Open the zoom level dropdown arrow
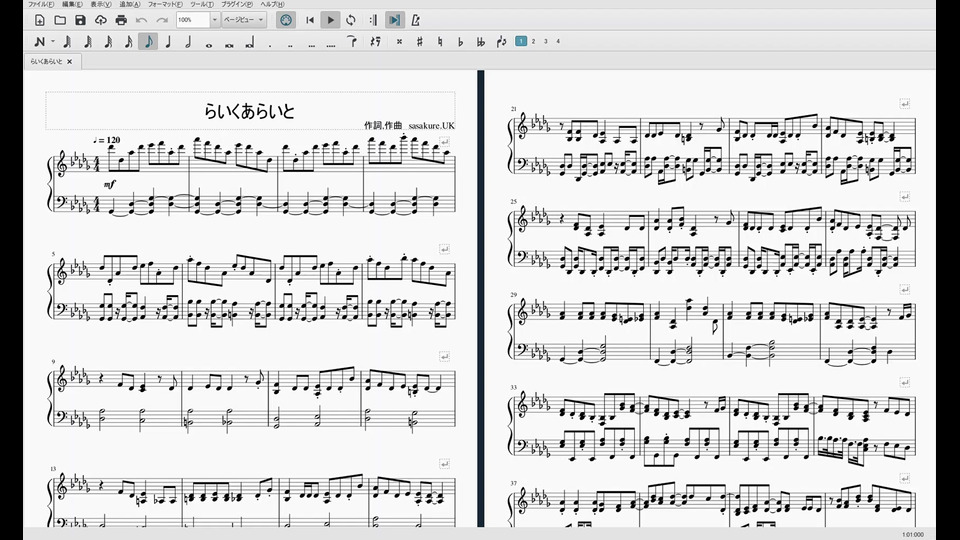Image resolution: width=960 pixels, height=540 pixels. (214, 20)
